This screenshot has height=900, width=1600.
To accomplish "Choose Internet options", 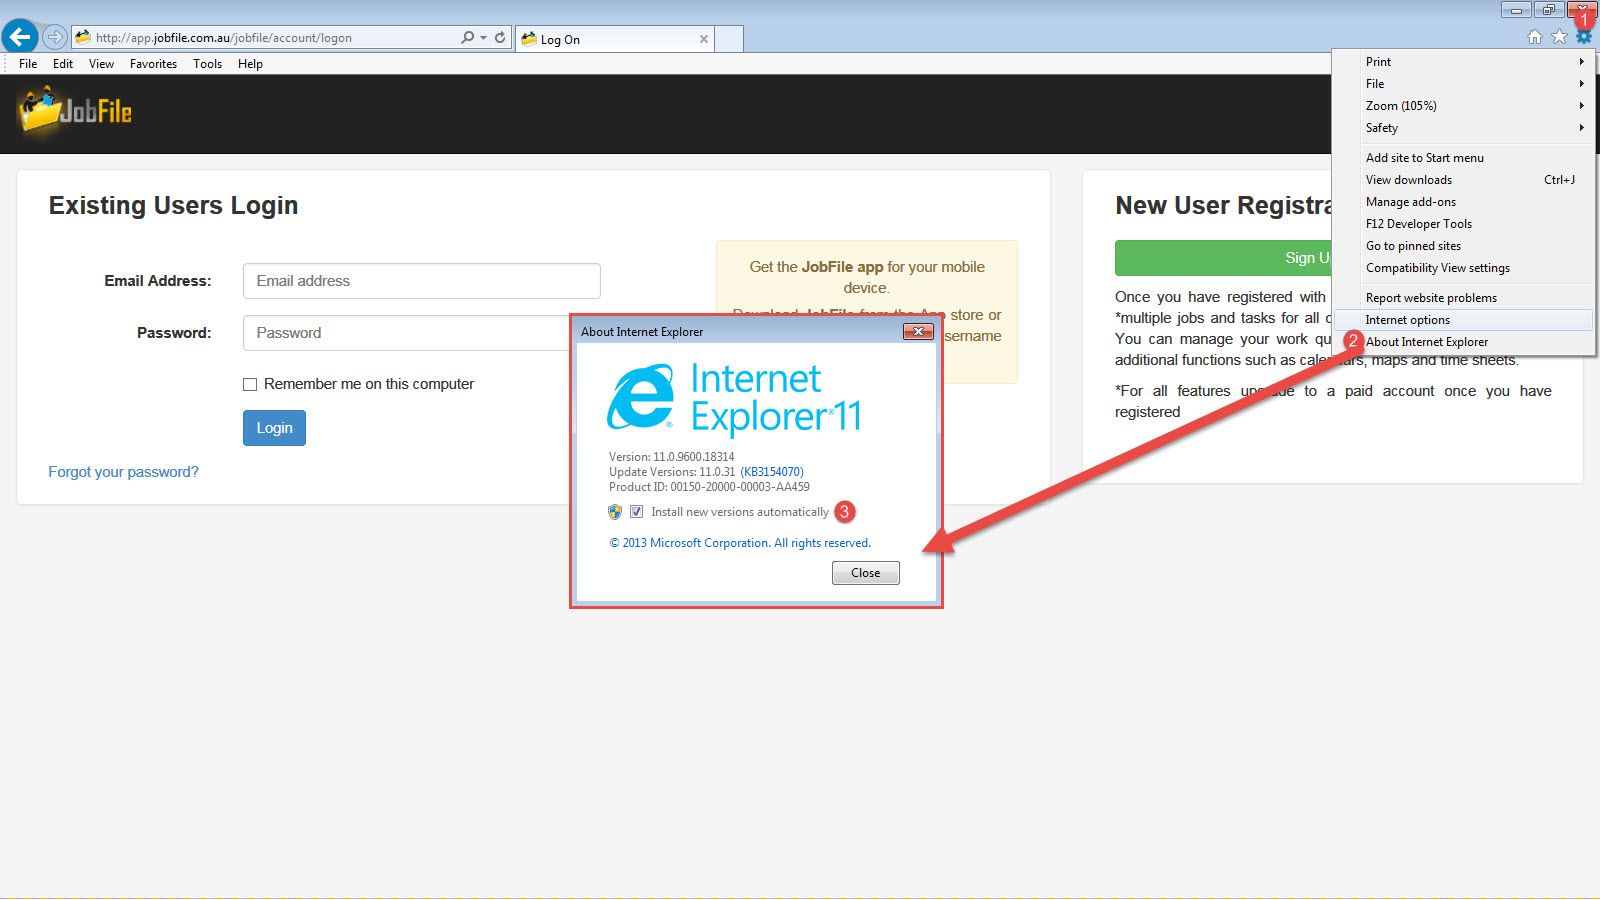I will [1463, 320].
